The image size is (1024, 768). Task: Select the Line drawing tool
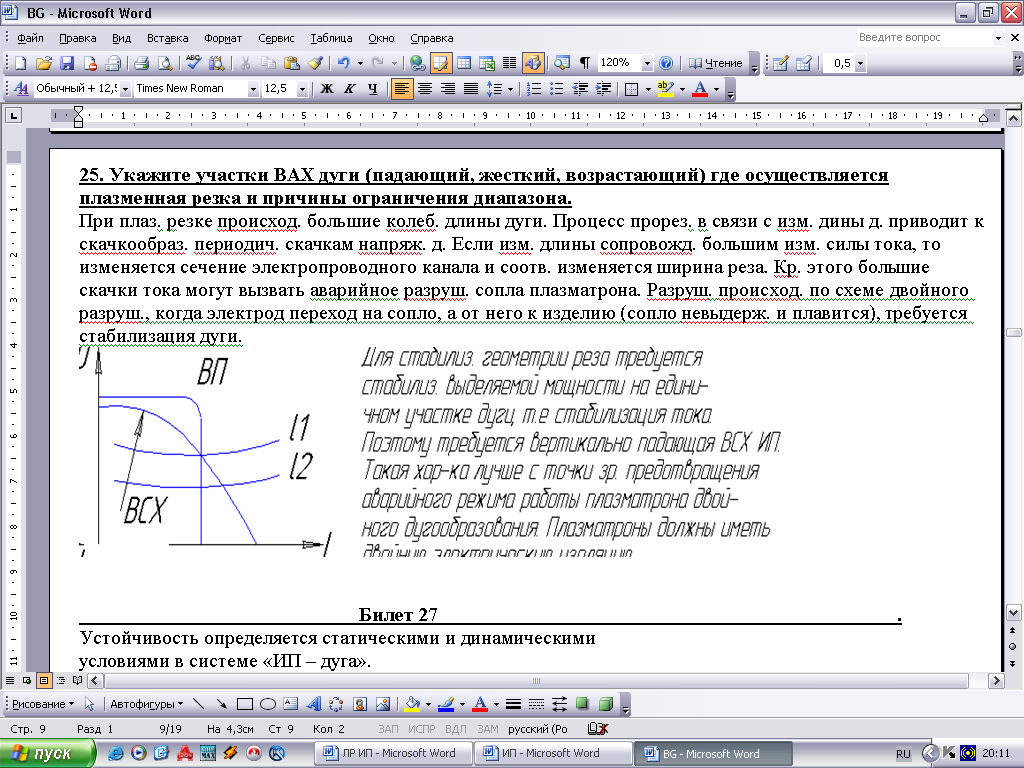point(199,704)
